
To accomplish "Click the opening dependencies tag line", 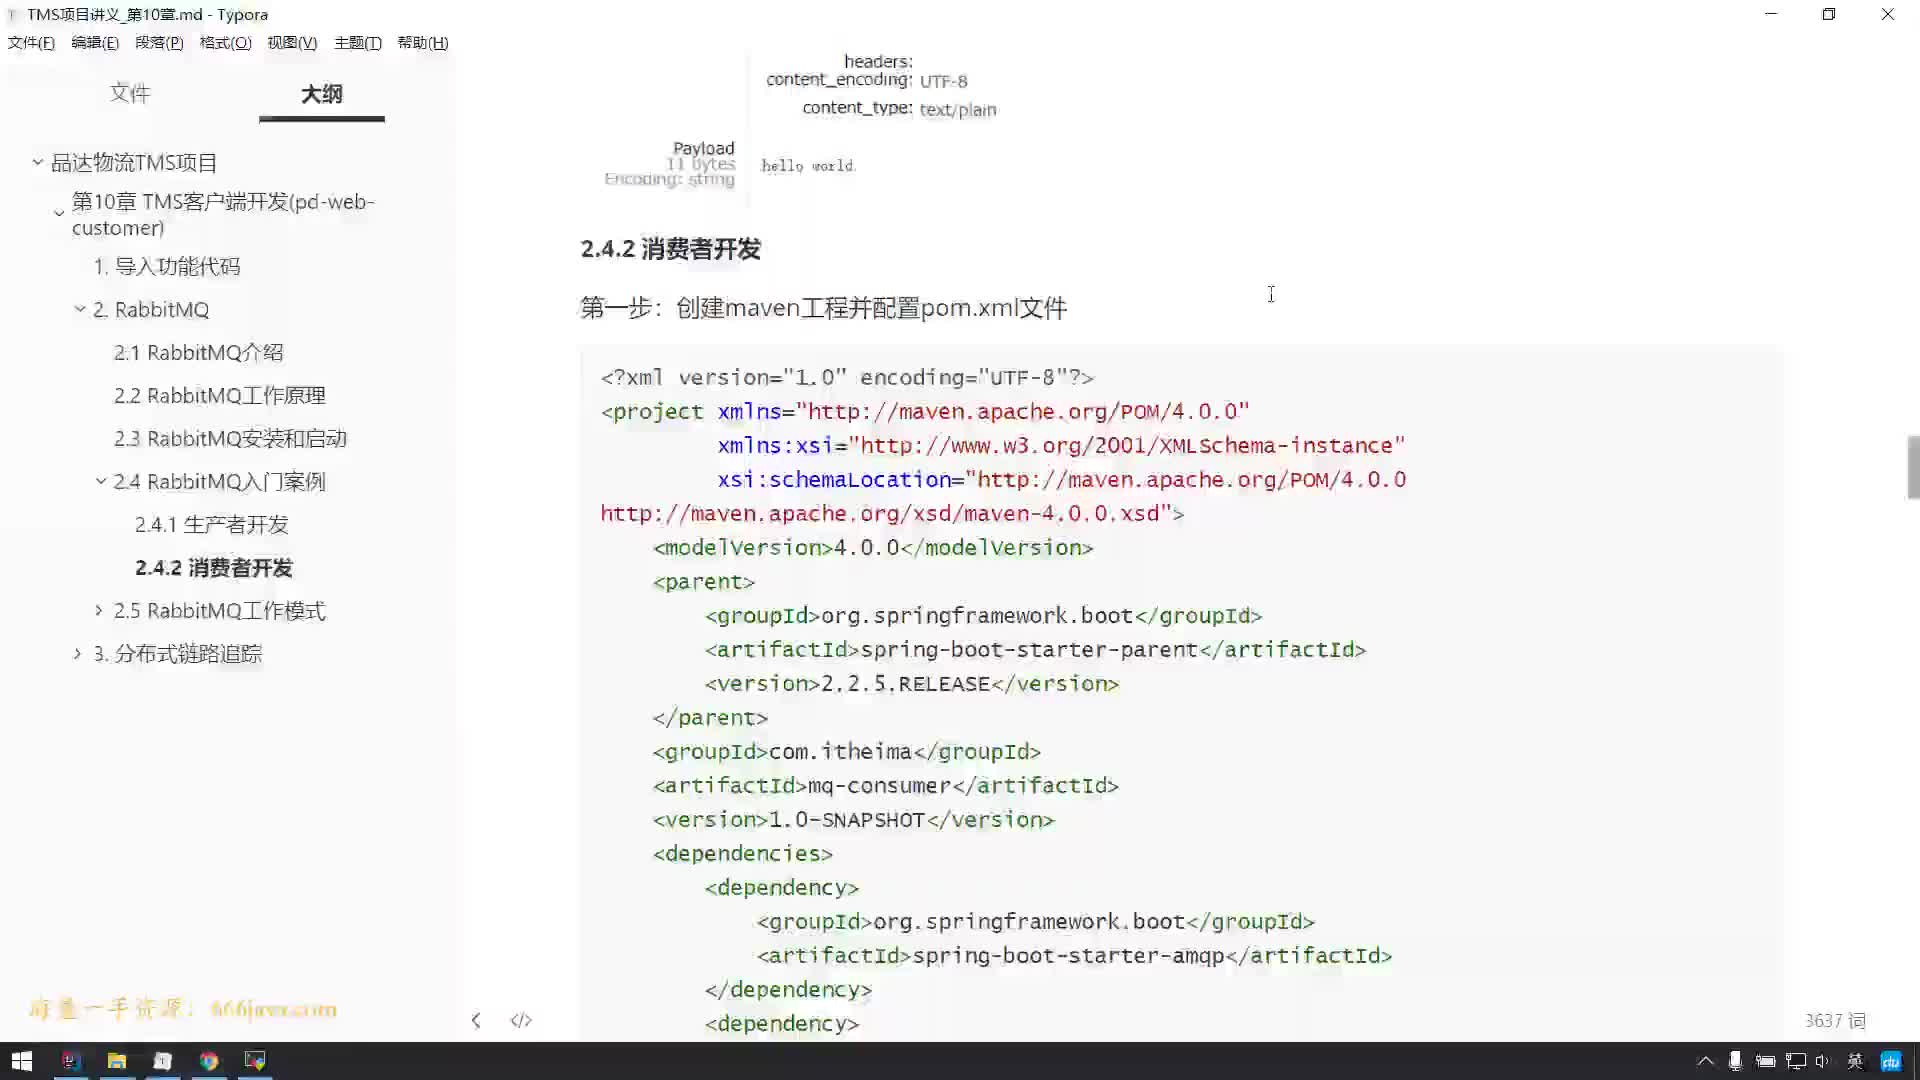I will tap(743, 854).
